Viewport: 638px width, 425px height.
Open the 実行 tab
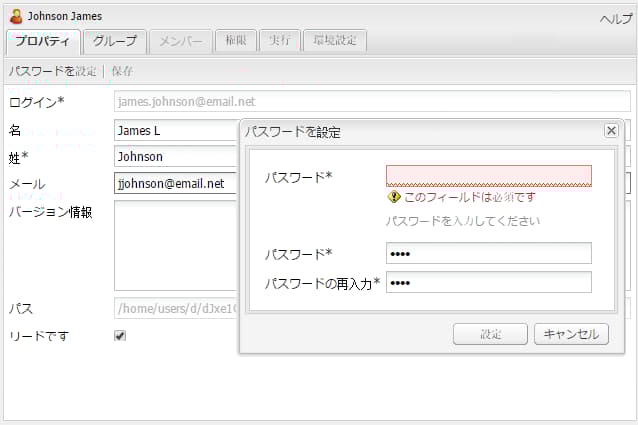pyautogui.click(x=280, y=41)
